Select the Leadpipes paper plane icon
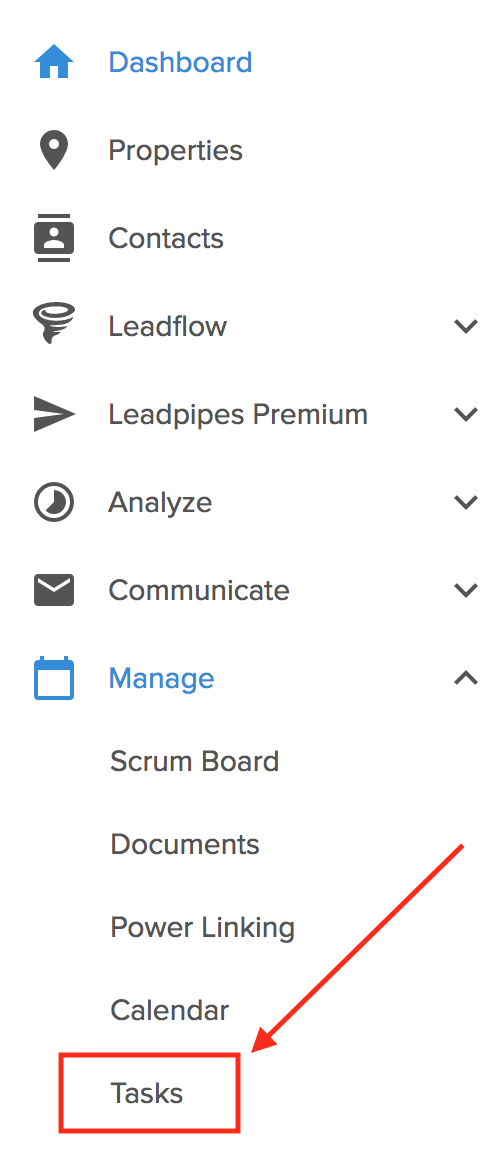Viewport: 496px width, 1152px height. pyautogui.click(x=54, y=414)
